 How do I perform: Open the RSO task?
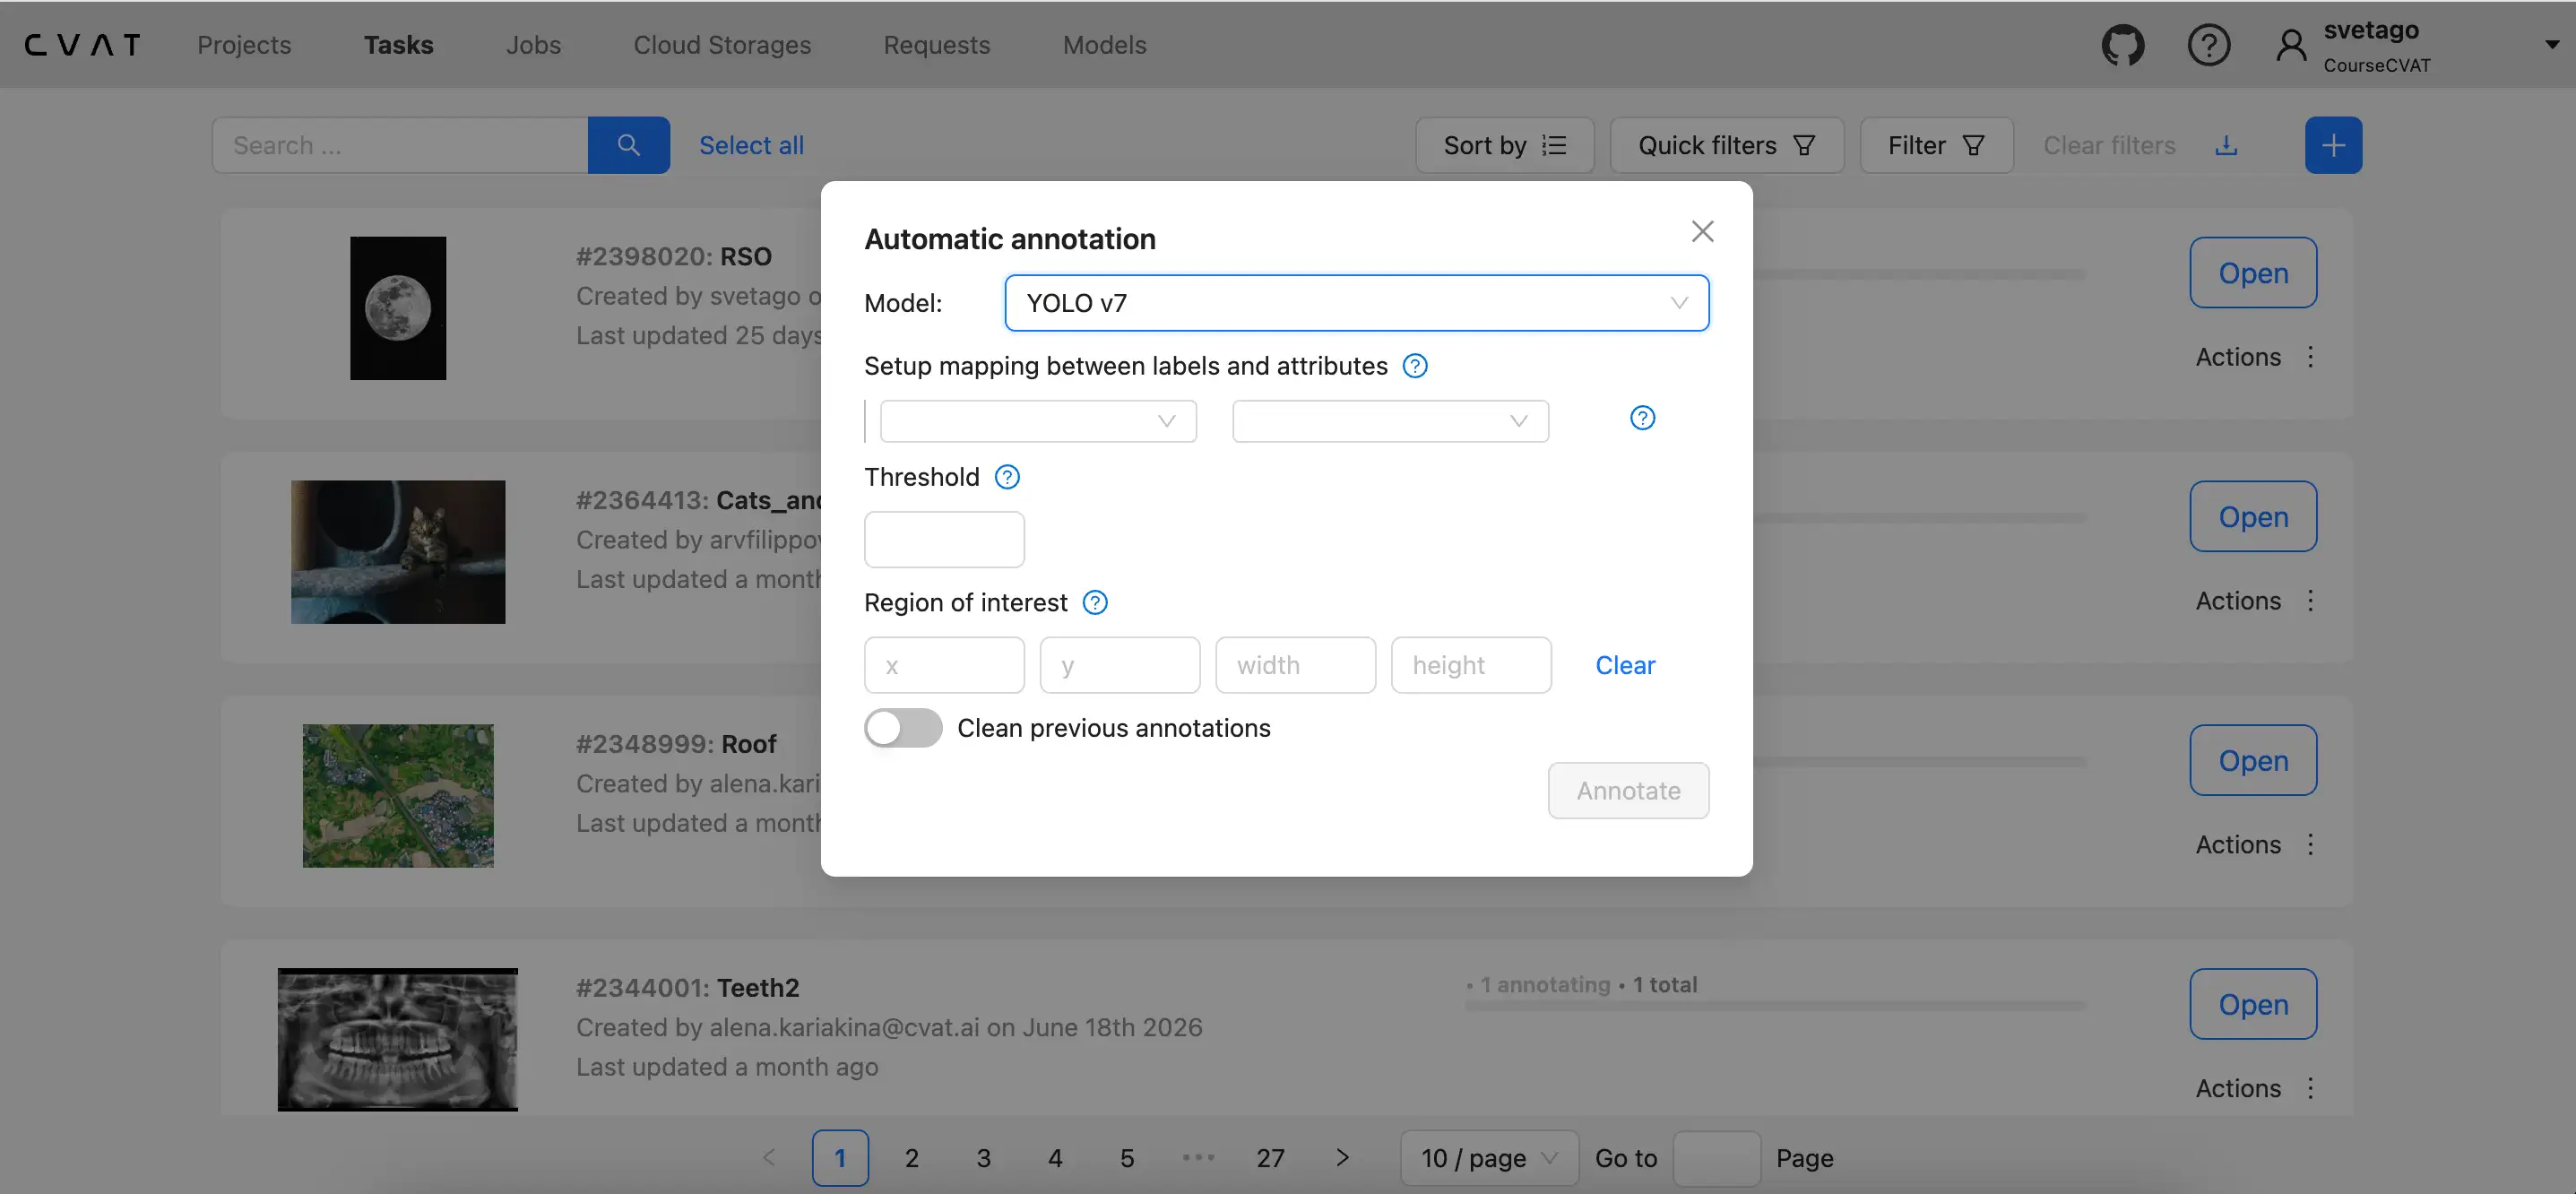[2253, 273]
